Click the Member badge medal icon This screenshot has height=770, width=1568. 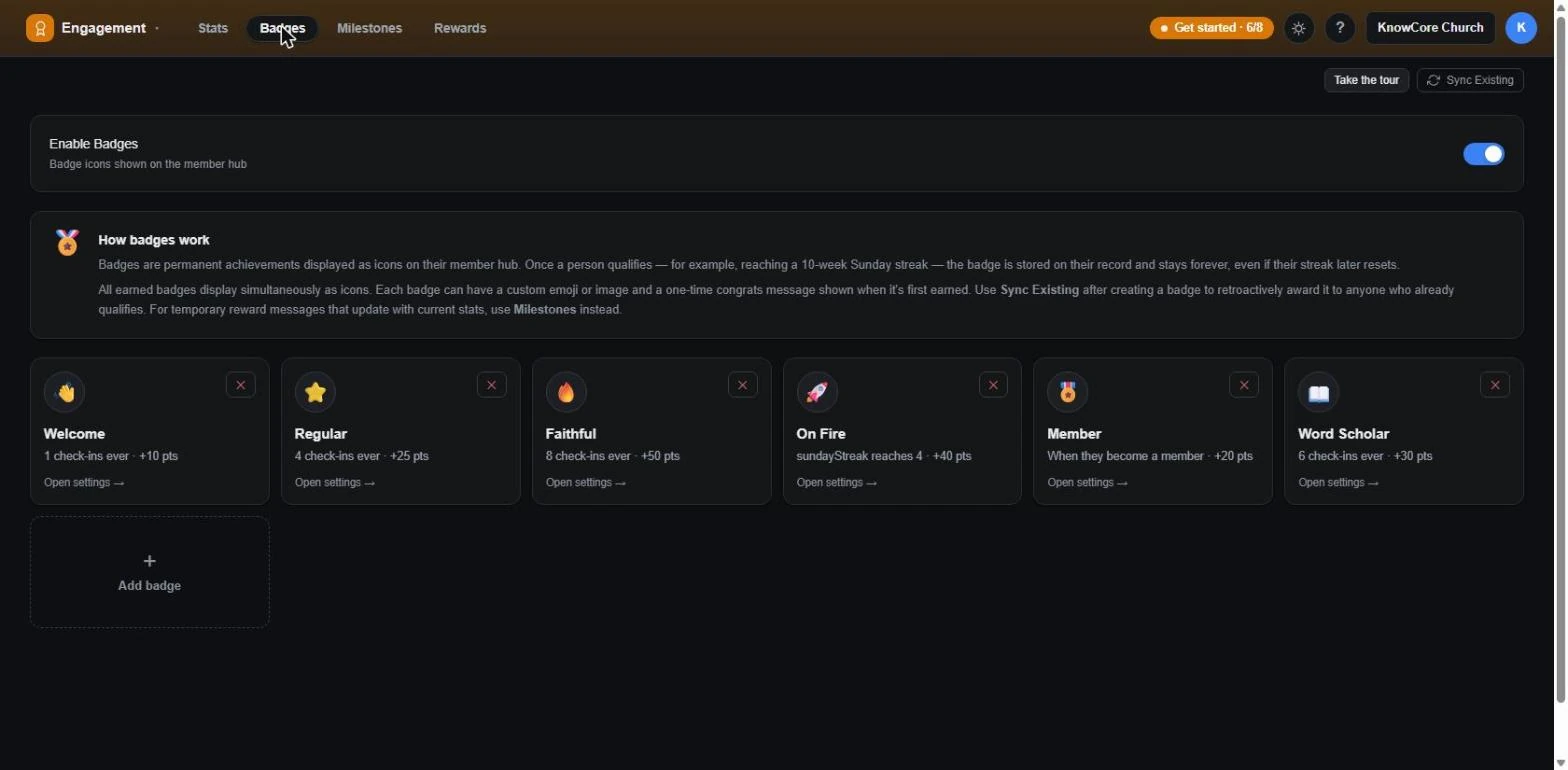1068,392
